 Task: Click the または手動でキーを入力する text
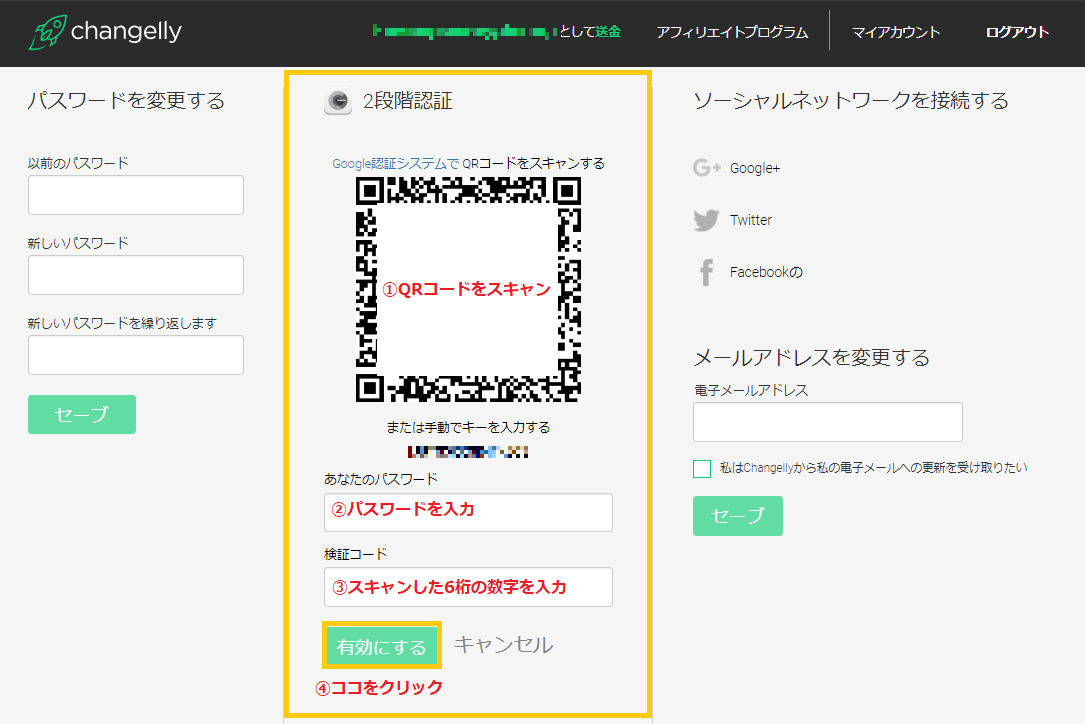(x=468, y=427)
